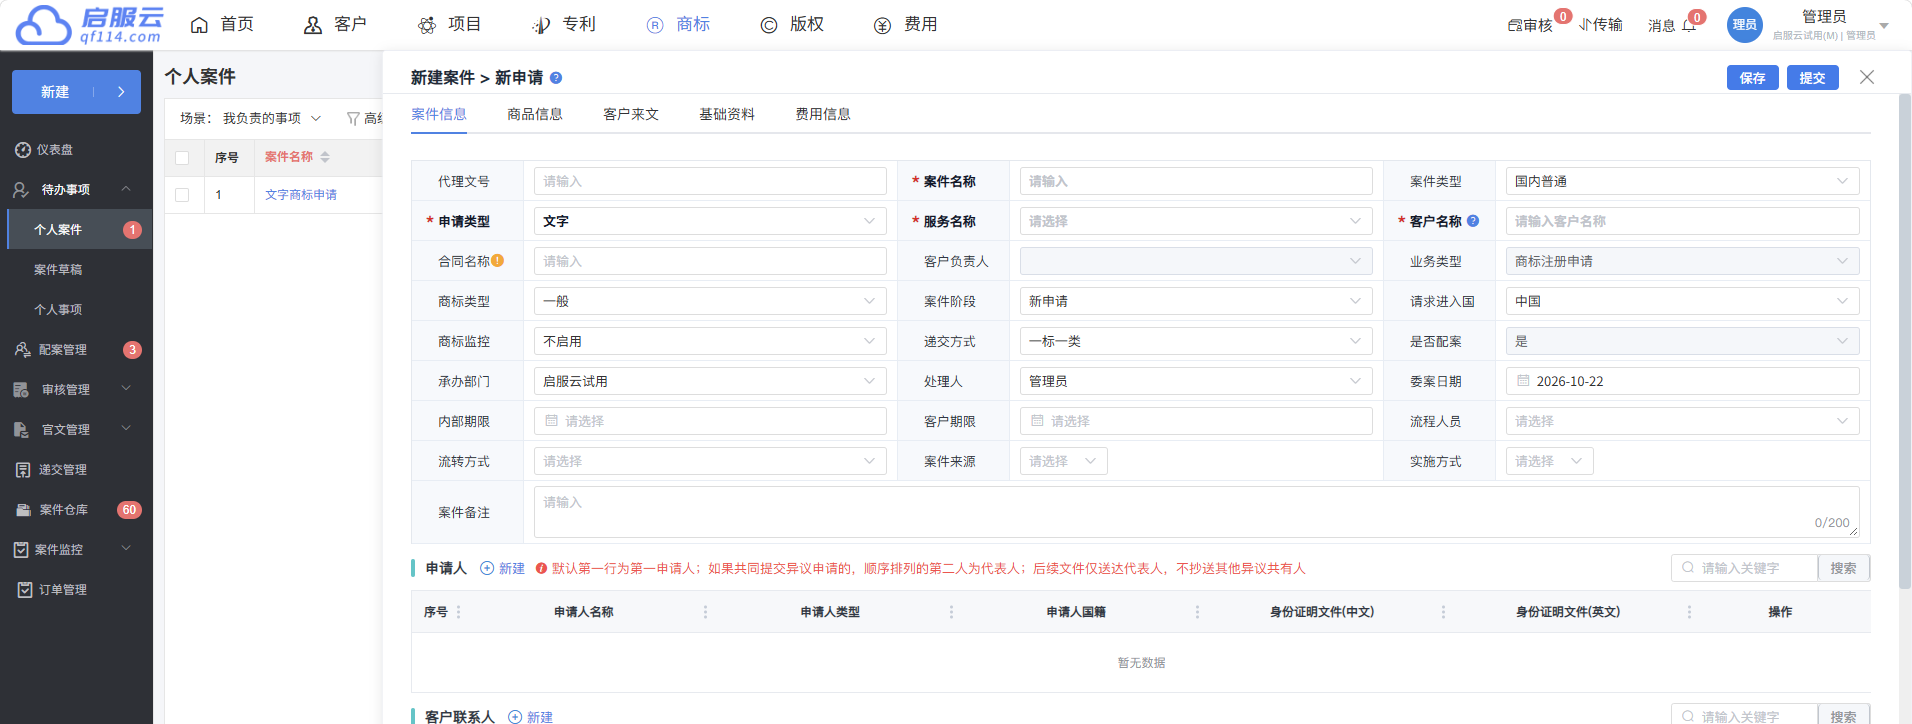The image size is (1912, 724).
Task: Expand the 场景 我负责的事项 selector
Action: [272, 118]
